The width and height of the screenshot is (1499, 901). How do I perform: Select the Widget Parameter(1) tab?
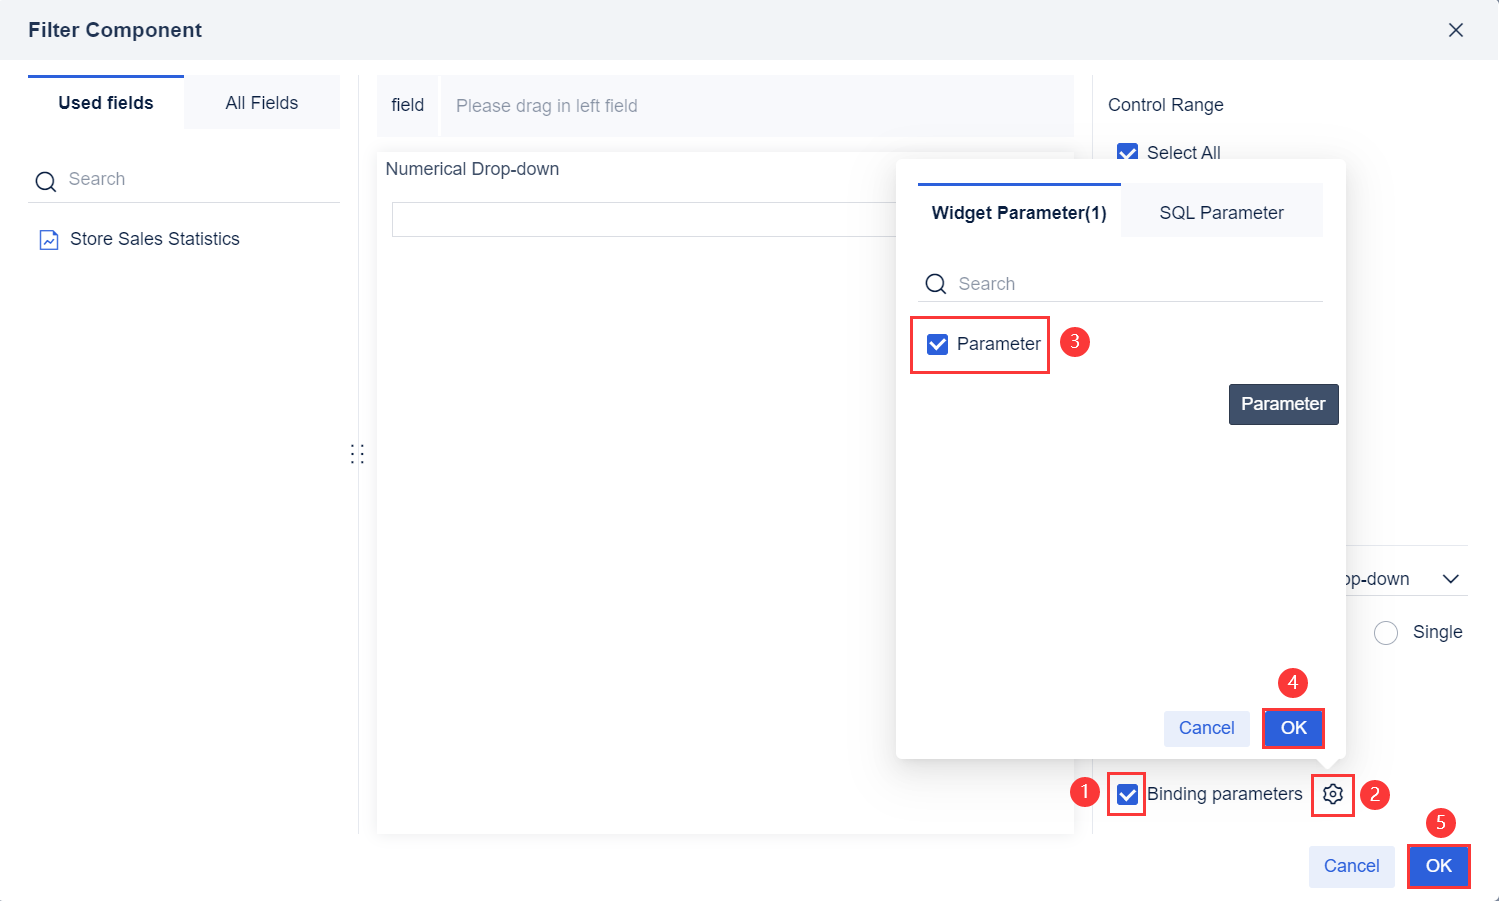1018,212
